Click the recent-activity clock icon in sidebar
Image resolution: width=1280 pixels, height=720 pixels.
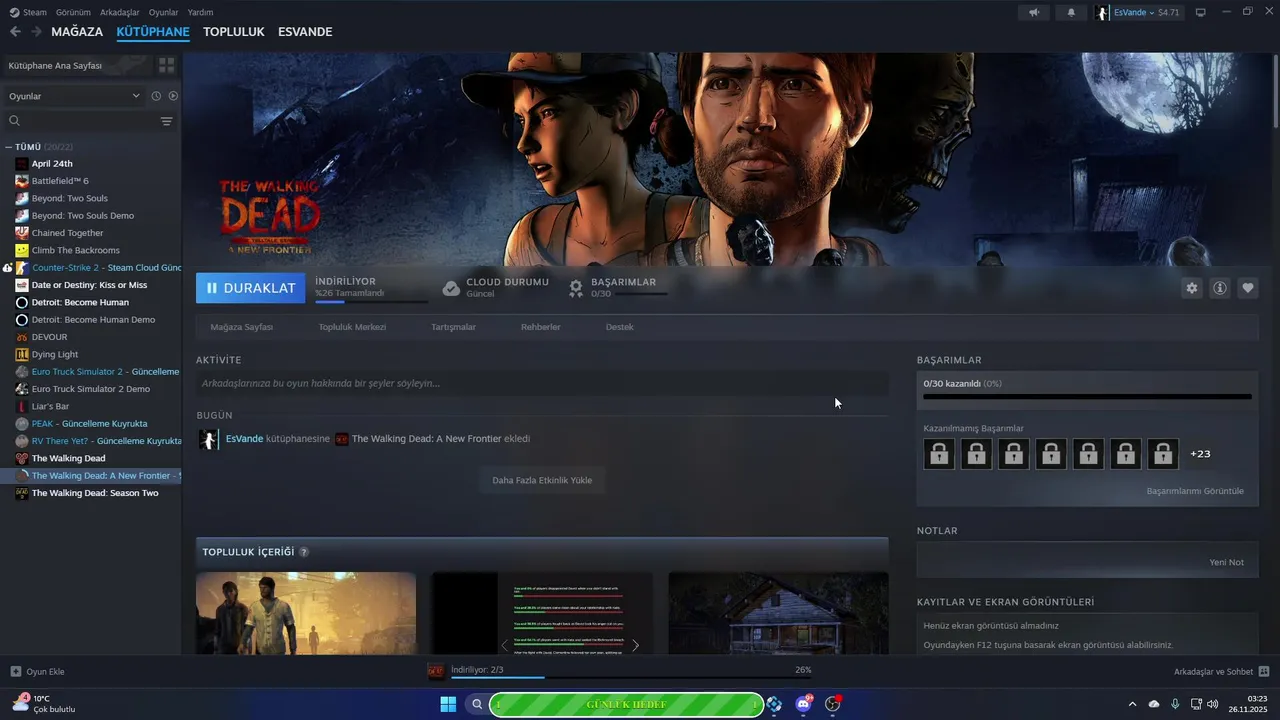pos(156,96)
